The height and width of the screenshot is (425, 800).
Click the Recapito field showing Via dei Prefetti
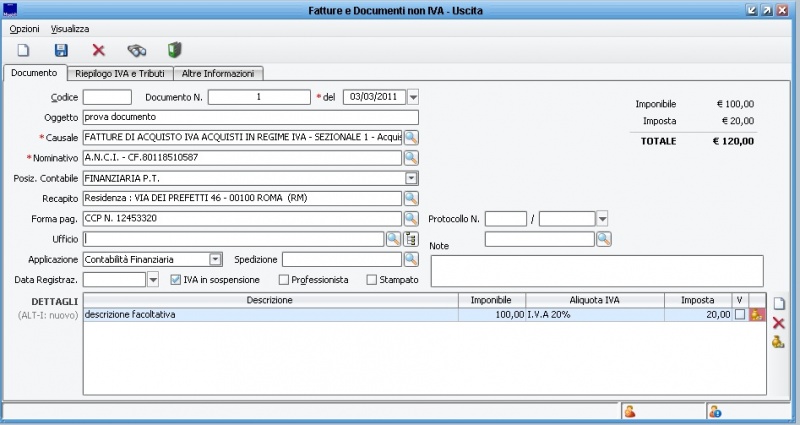tap(242, 198)
